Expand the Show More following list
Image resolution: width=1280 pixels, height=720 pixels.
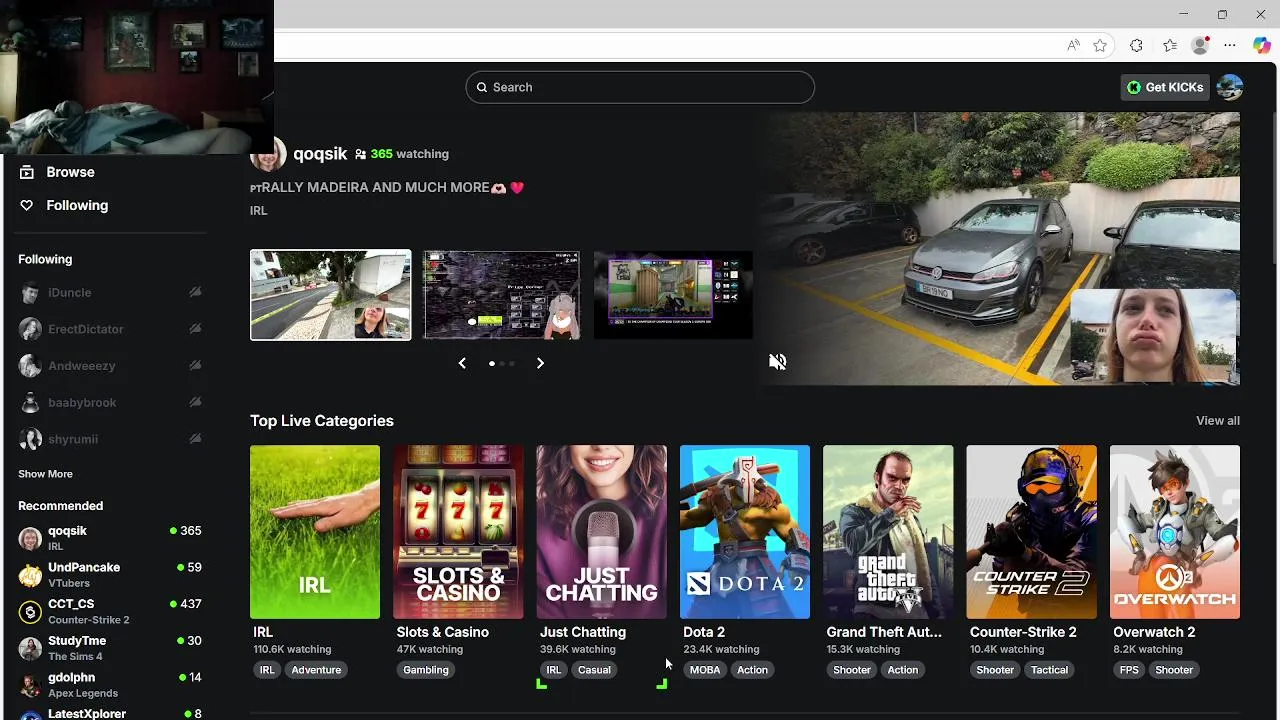click(x=45, y=474)
